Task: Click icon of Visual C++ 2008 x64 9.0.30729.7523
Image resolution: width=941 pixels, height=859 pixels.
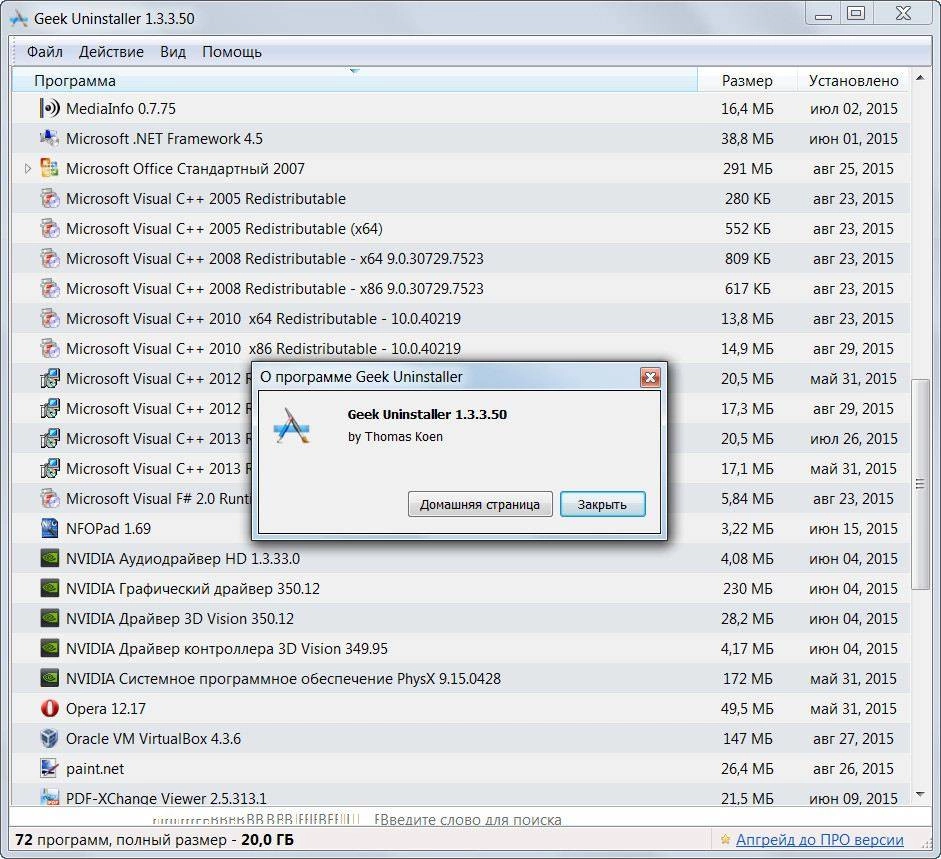Action: coord(50,259)
